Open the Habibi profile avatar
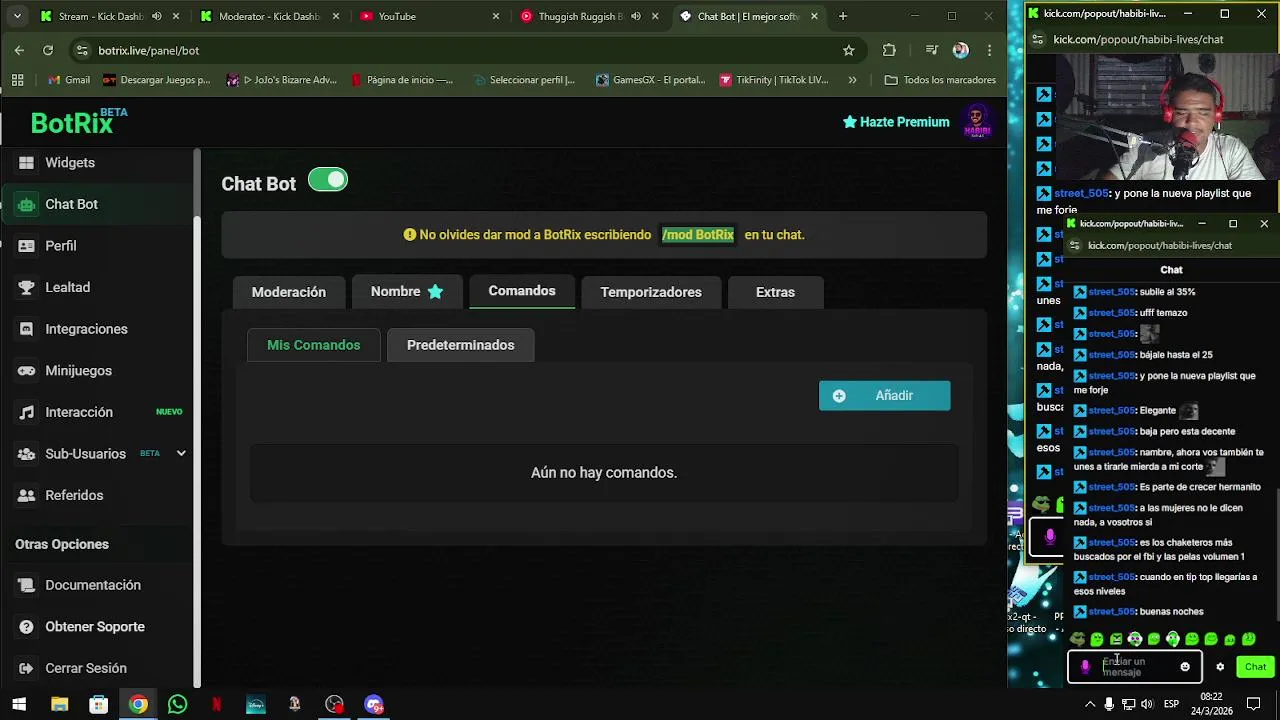 point(976,122)
